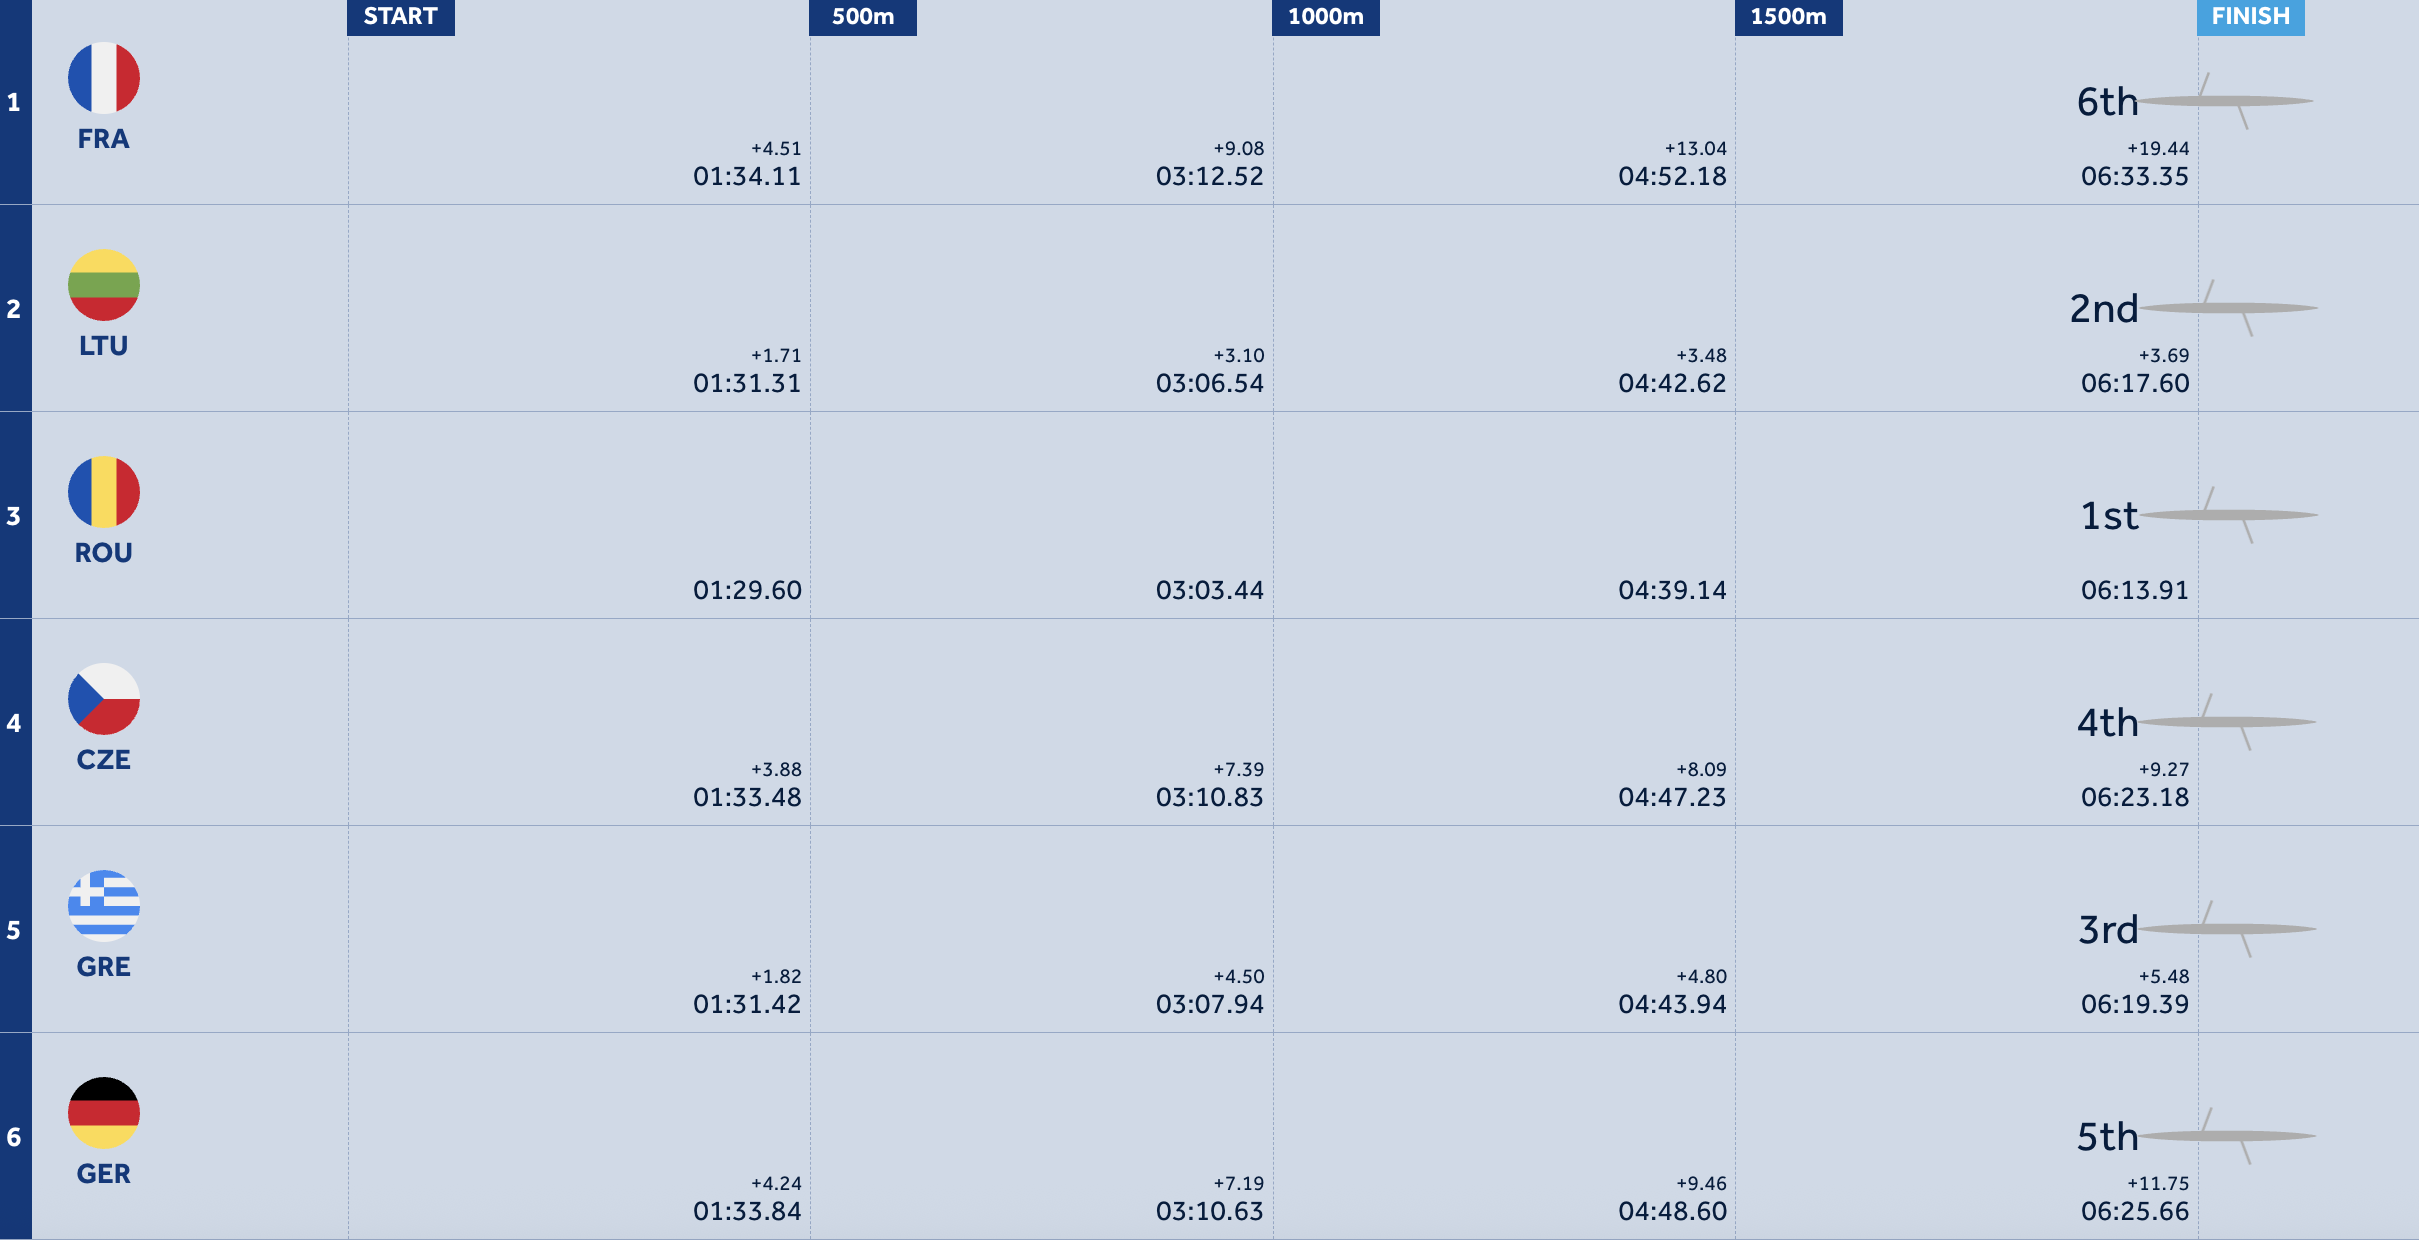Viewport: 2419px width, 1240px height.
Task: Select the 6th place boat in lane 1
Action: (2225, 101)
